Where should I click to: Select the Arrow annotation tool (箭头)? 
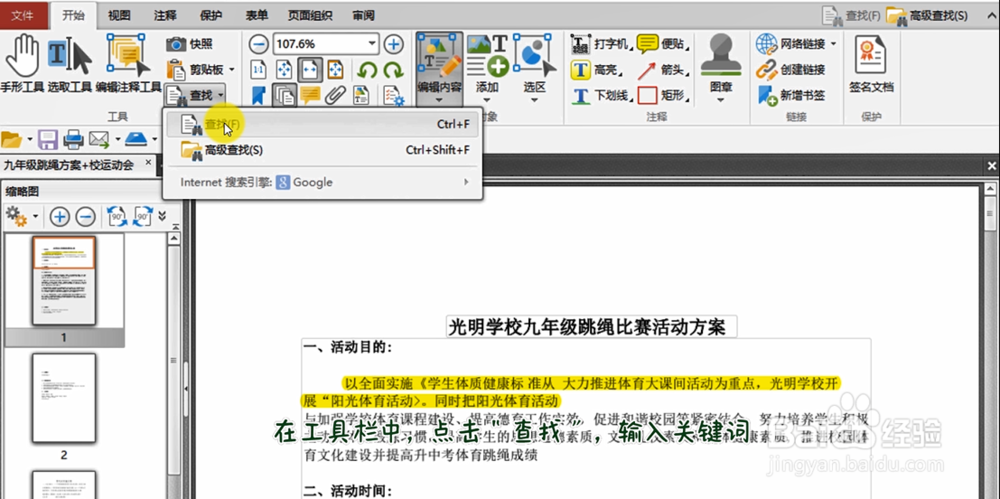click(663, 70)
